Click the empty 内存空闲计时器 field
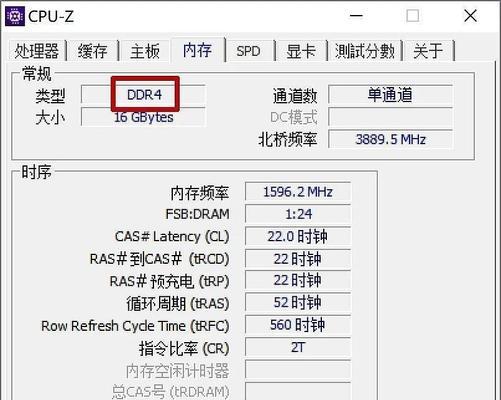This screenshot has height=400, width=501. coord(298,369)
